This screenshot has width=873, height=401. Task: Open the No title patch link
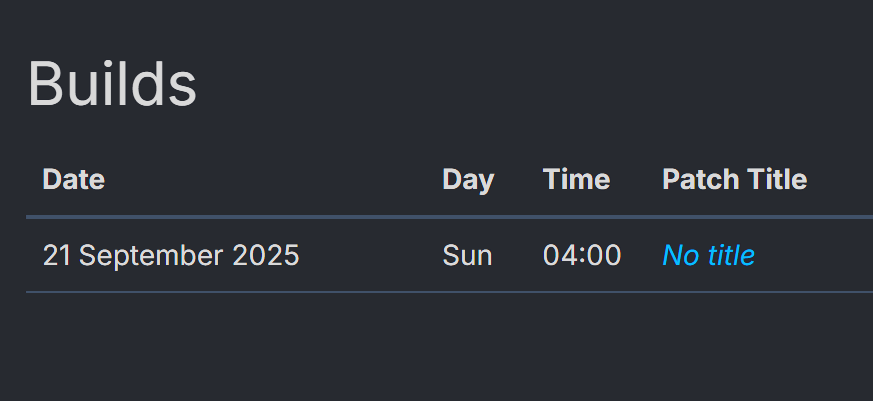coord(708,256)
